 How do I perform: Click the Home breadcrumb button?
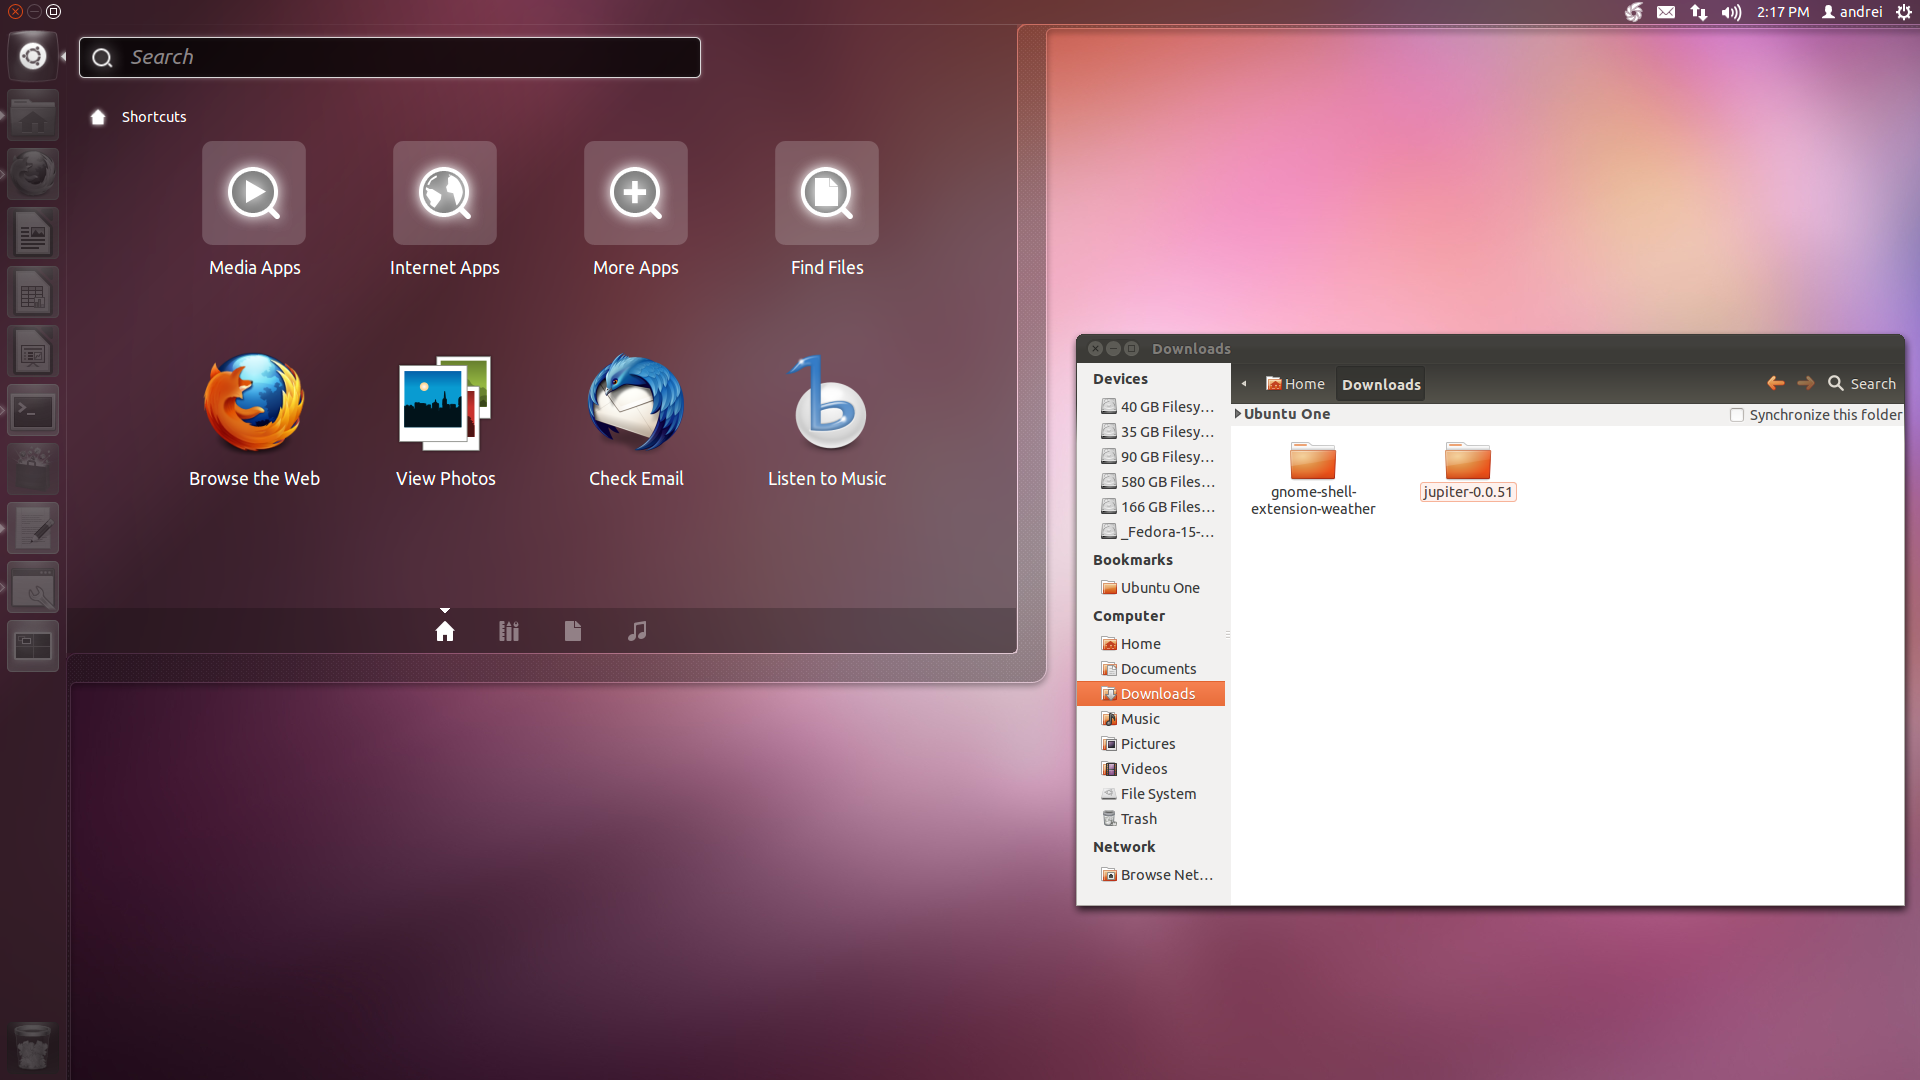click(1295, 384)
